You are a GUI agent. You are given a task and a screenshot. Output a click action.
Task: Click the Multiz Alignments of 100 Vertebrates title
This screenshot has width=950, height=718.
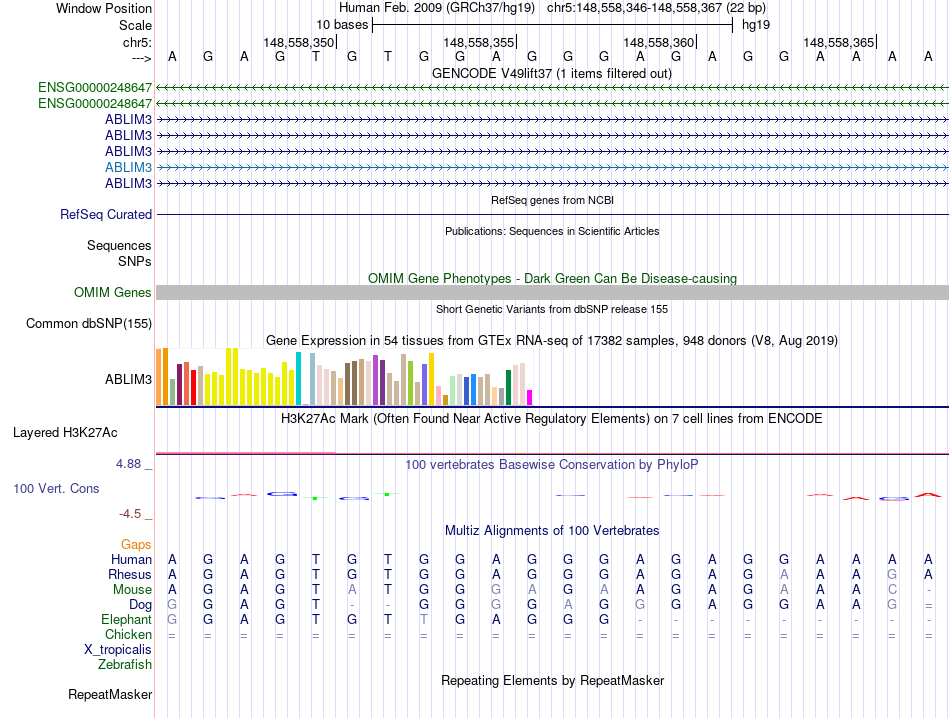point(551,530)
